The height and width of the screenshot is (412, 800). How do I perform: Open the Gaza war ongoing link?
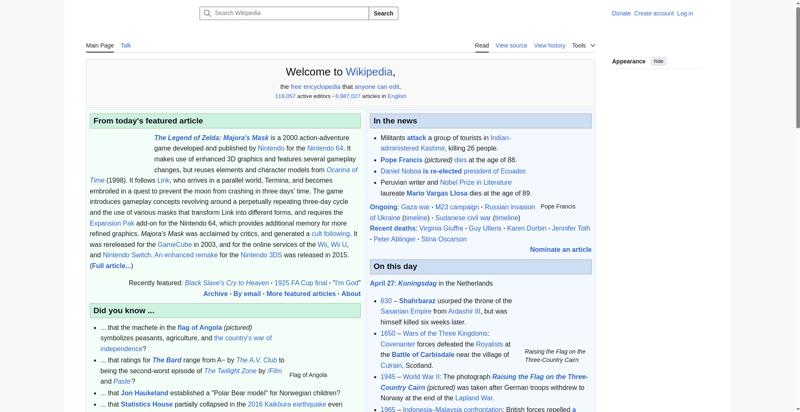click(415, 207)
